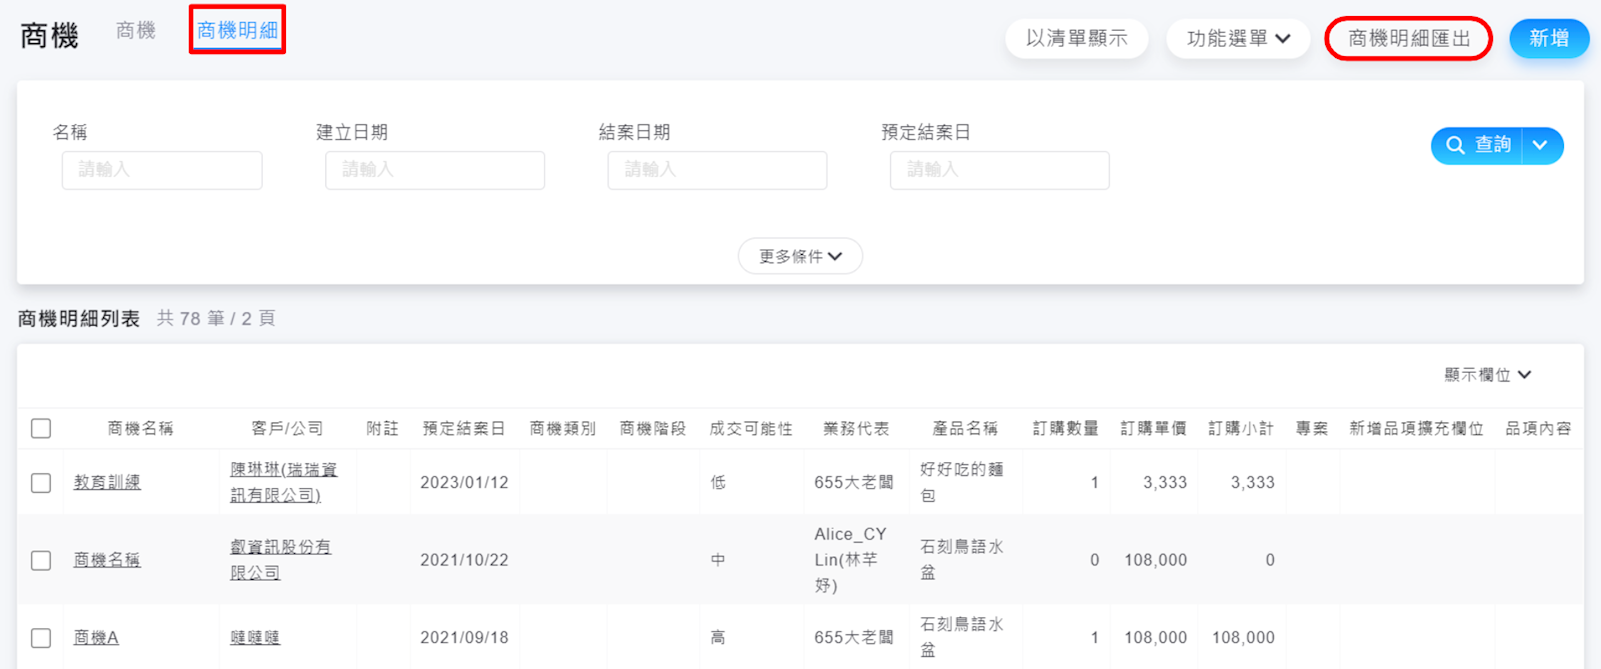Click the 預定結案日 input field
The height and width of the screenshot is (669, 1601).
point(999,170)
